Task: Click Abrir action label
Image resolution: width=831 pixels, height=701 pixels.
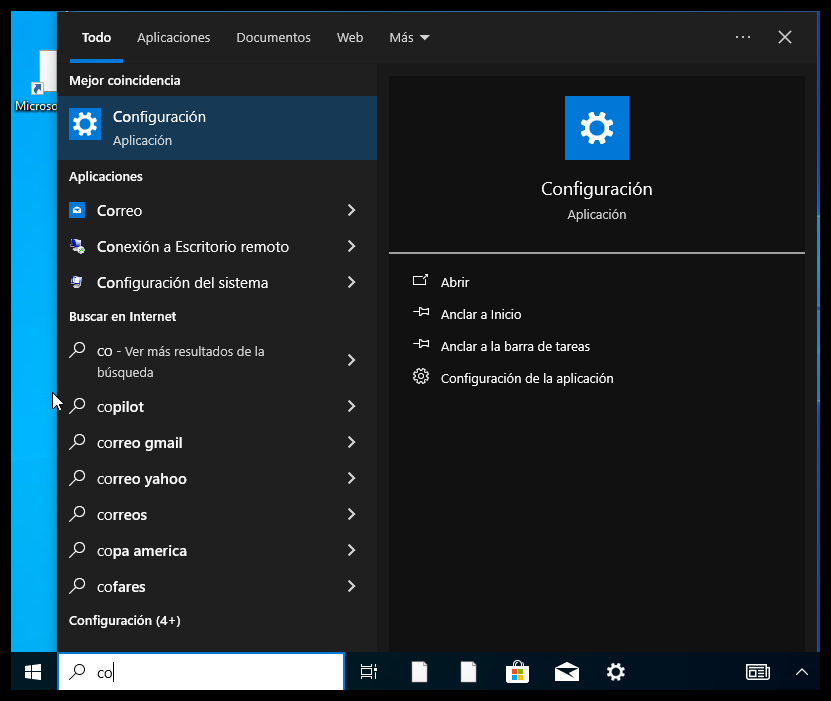Action: coord(455,282)
